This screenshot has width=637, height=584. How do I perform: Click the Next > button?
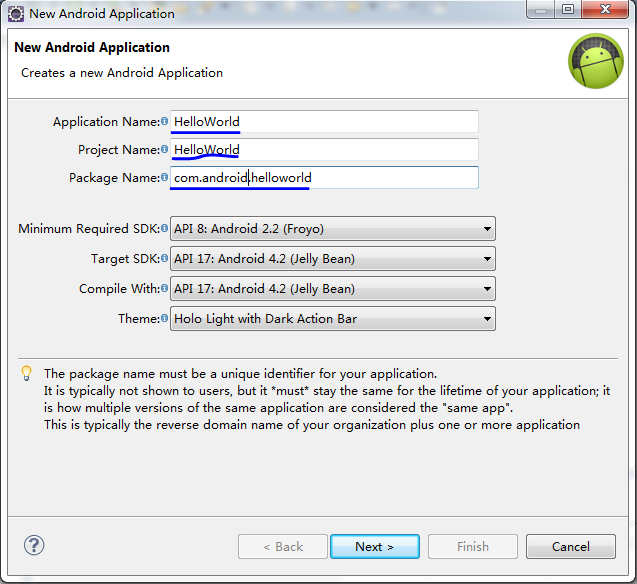tap(375, 547)
